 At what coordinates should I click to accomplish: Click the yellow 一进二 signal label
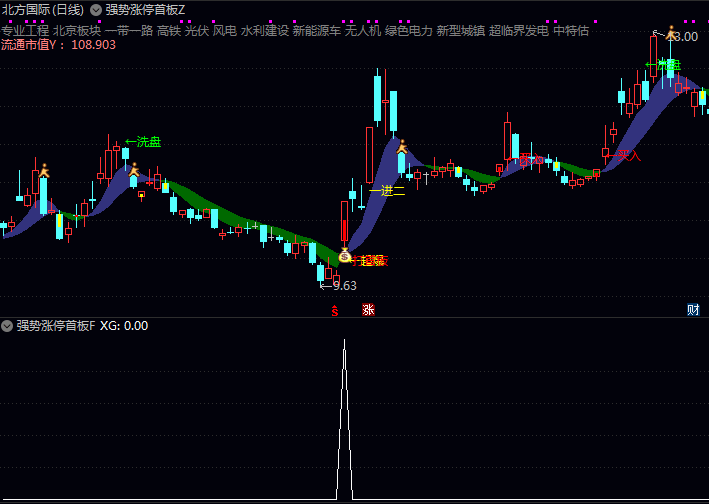pos(387,191)
